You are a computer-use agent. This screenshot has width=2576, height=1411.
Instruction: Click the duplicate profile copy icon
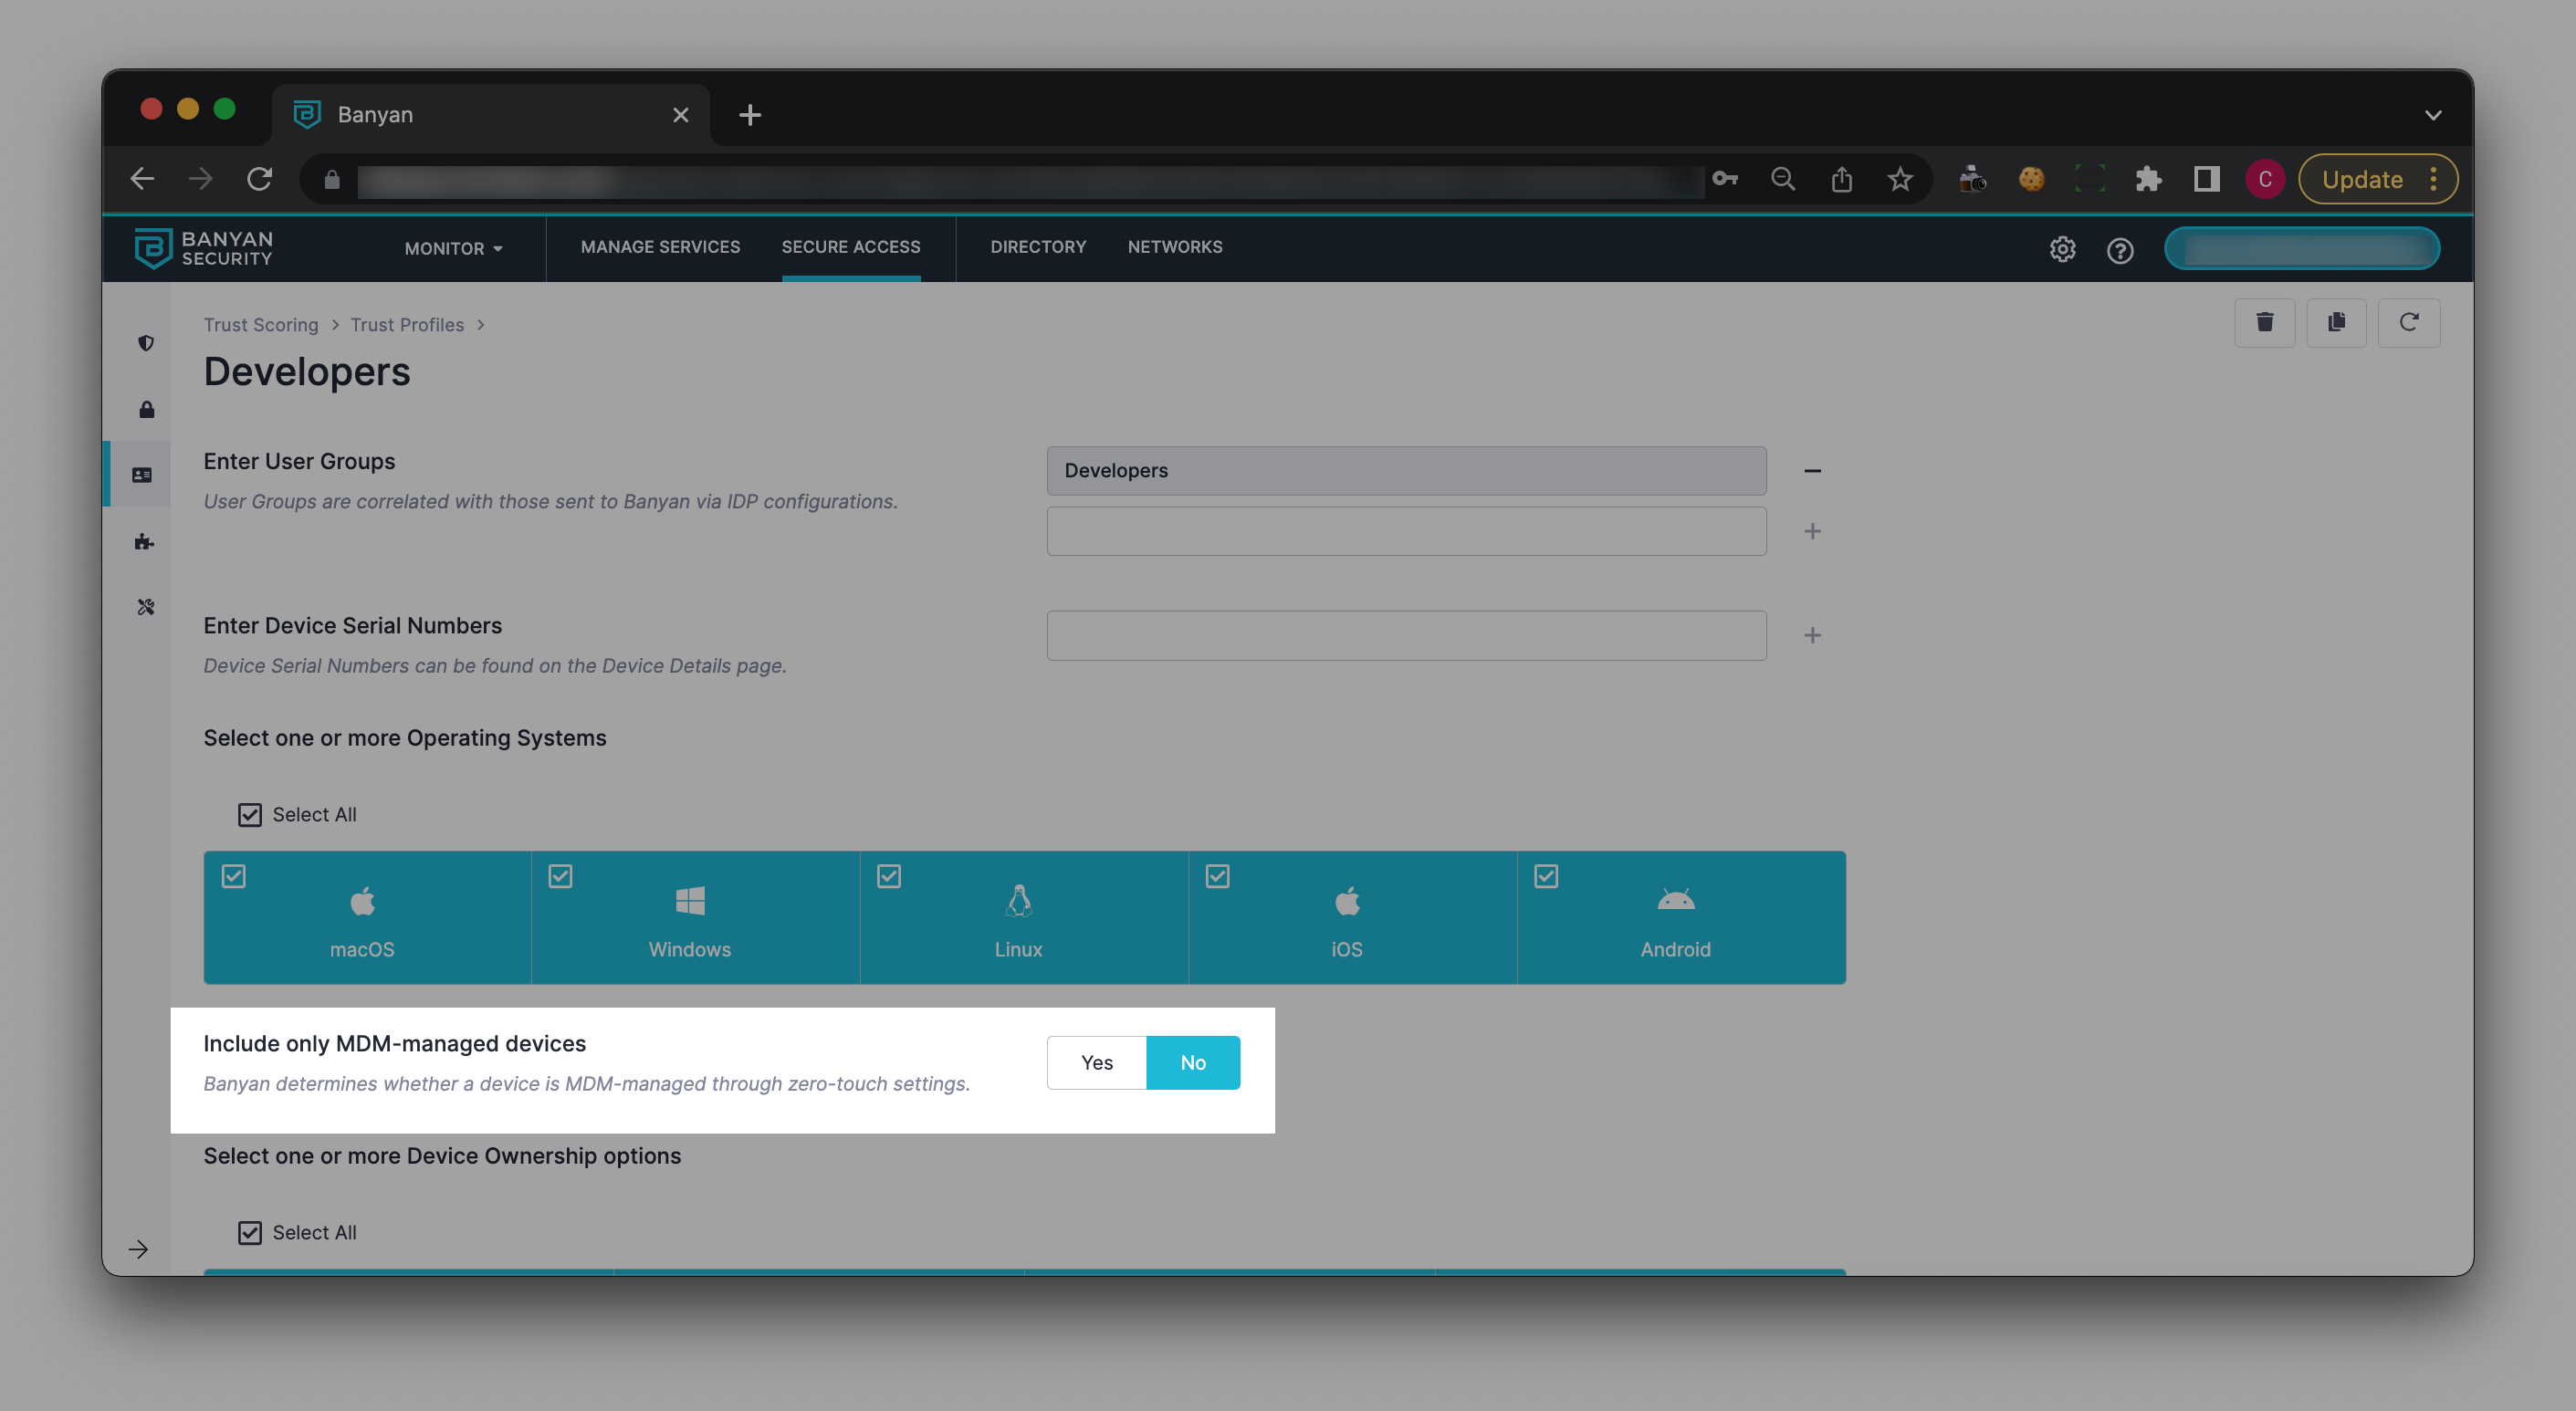coord(2336,322)
